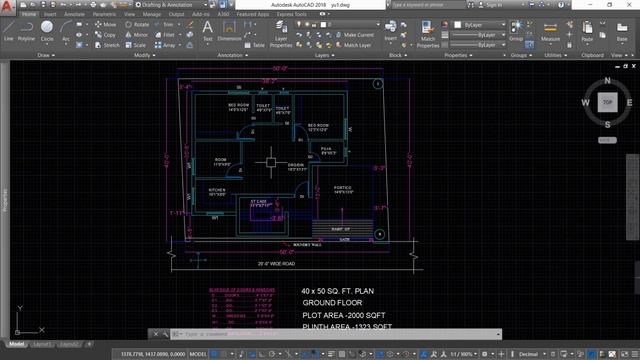Toggle grid display in status bar
Screen dimensions: 640x360
pos(214,354)
